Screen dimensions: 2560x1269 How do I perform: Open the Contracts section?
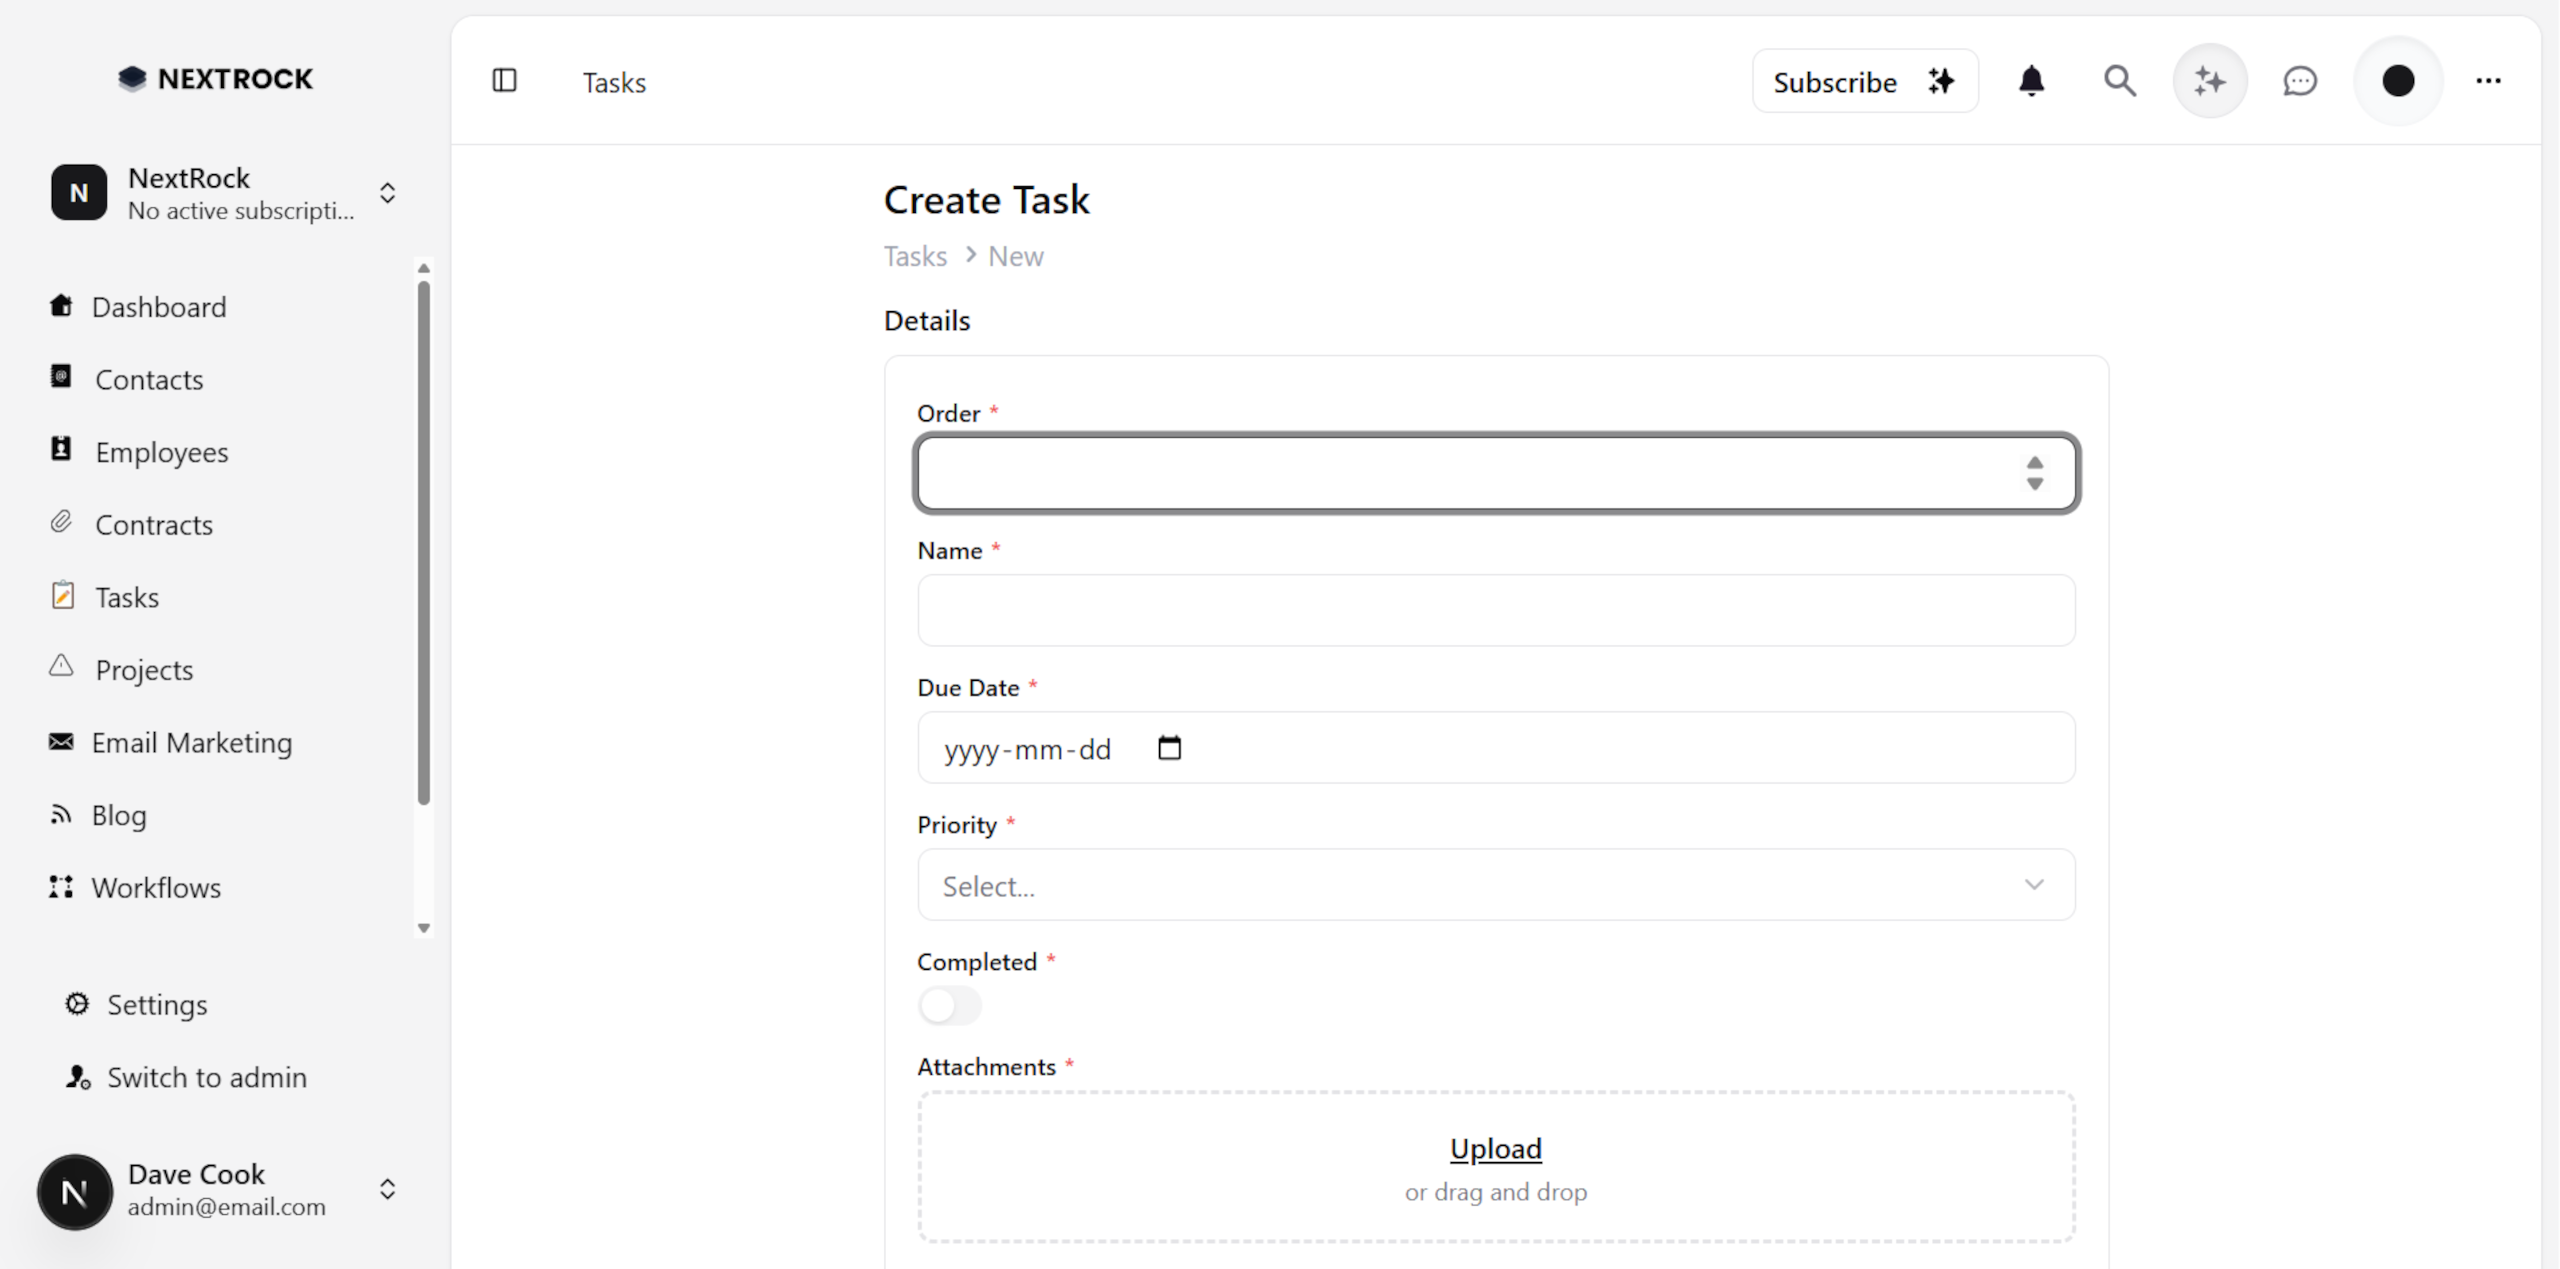point(154,524)
